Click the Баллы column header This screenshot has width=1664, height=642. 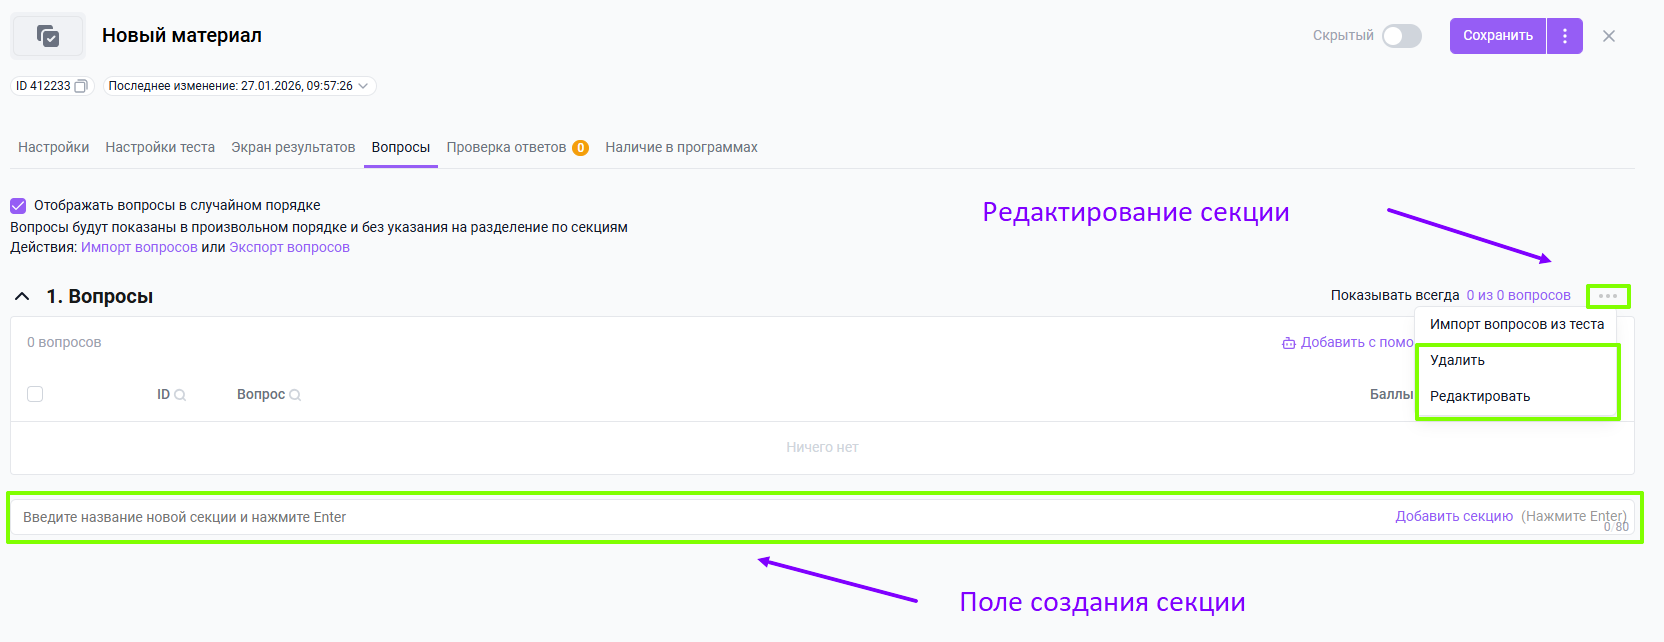pos(1391,394)
